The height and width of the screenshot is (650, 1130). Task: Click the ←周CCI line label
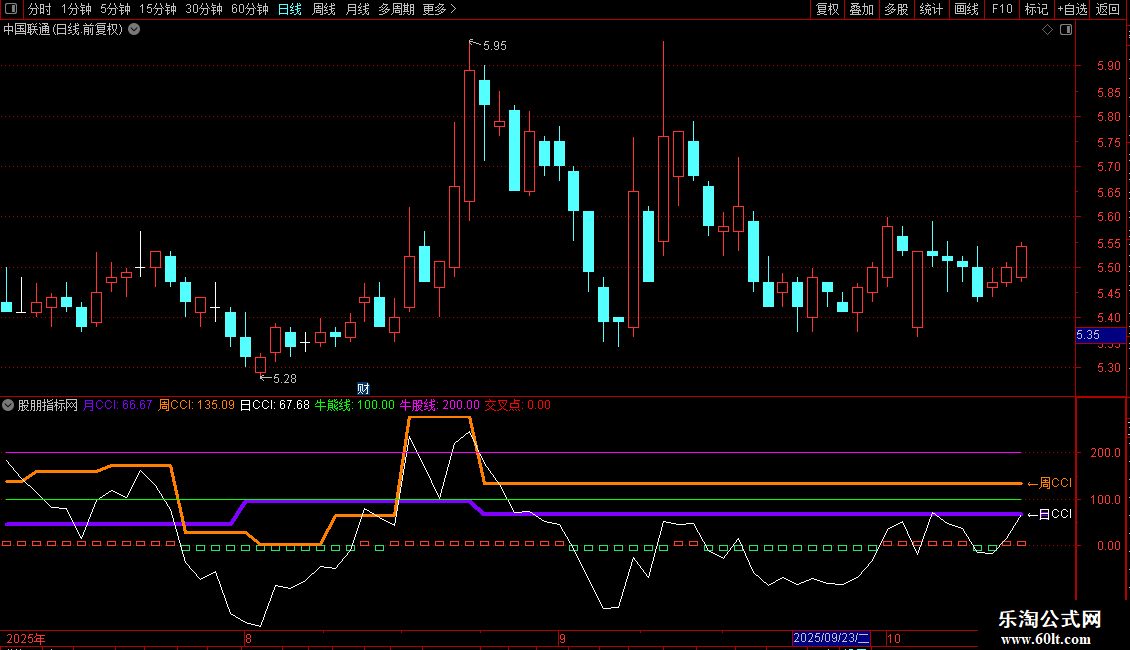[x=1049, y=483]
